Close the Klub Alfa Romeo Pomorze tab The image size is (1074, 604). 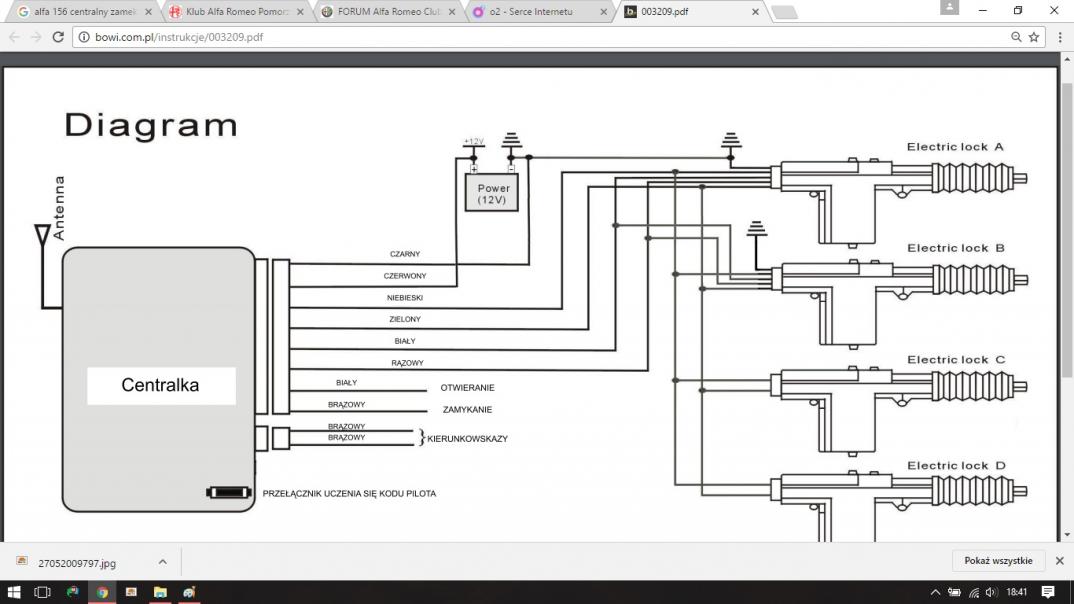[300, 12]
